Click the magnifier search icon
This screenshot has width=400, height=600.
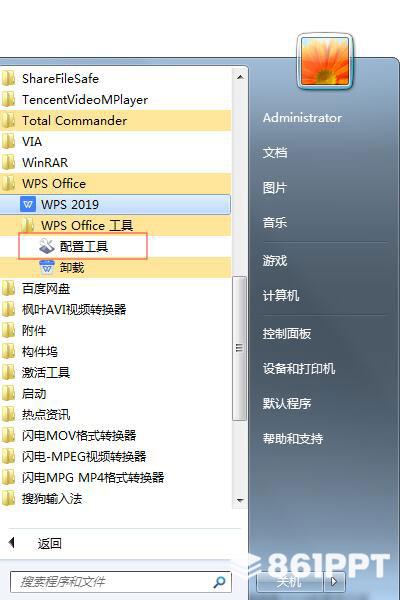coord(219,582)
